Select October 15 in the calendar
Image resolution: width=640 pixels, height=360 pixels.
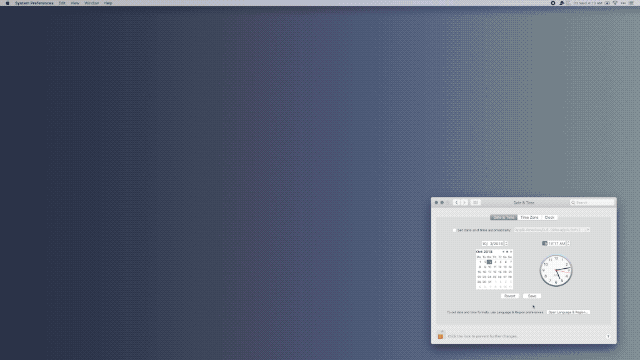point(480,272)
